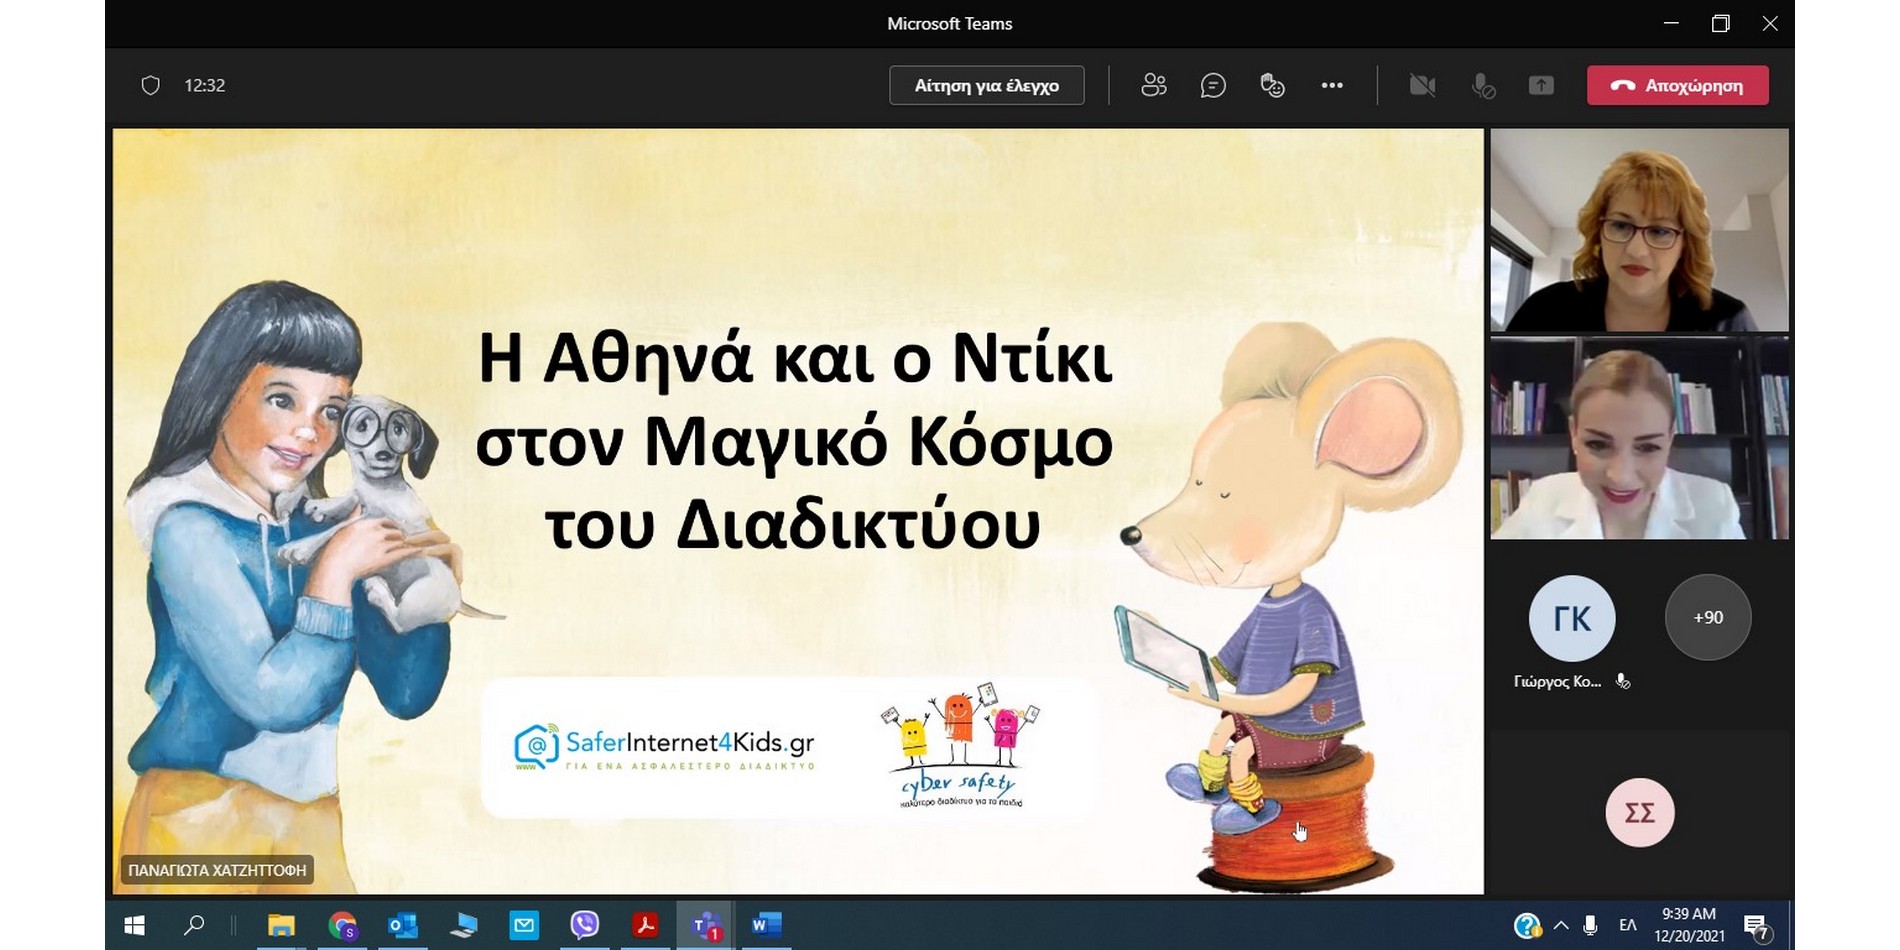The height and width of the screenshot is (950, 1900).
Task: Open Outlook from the taskbar
Action: [x=403, y=925]
